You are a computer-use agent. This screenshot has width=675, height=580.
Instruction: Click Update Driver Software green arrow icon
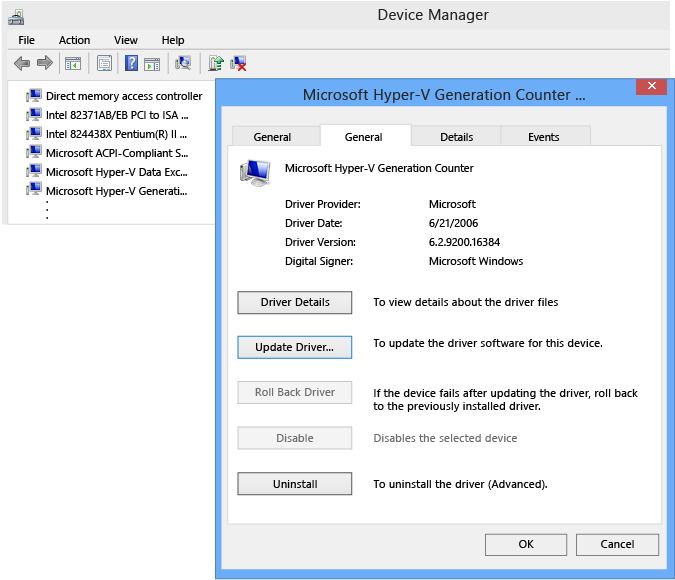(216, 63)
